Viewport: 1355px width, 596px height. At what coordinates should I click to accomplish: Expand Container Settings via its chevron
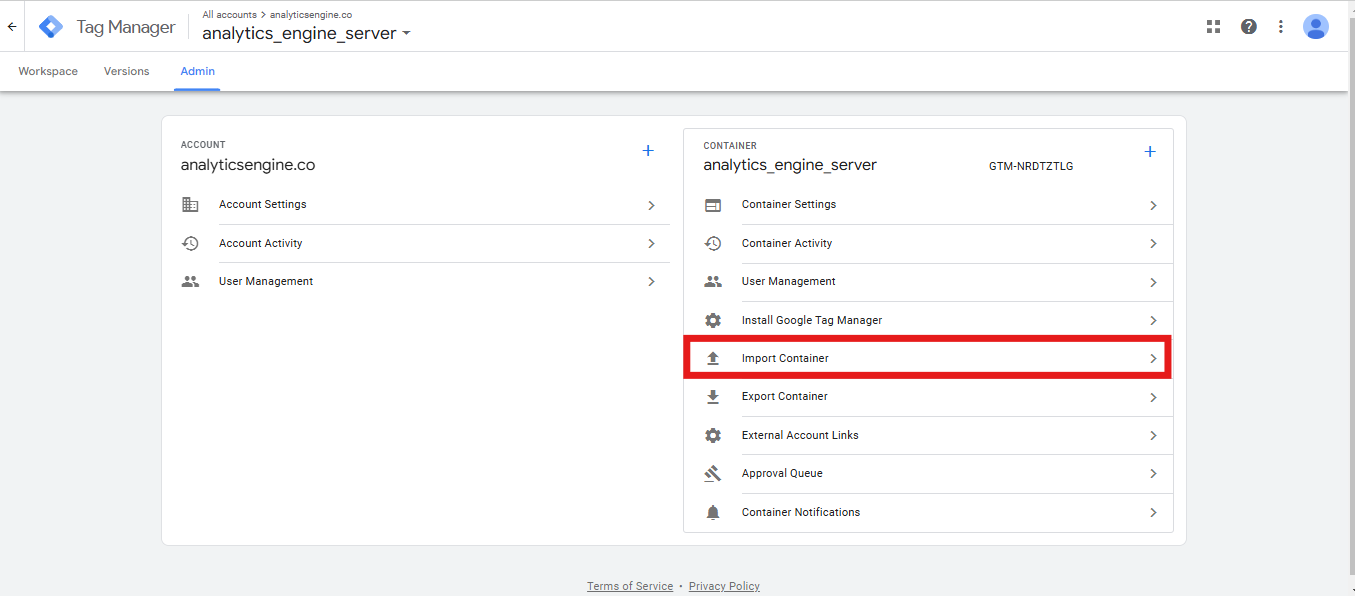1153,205
